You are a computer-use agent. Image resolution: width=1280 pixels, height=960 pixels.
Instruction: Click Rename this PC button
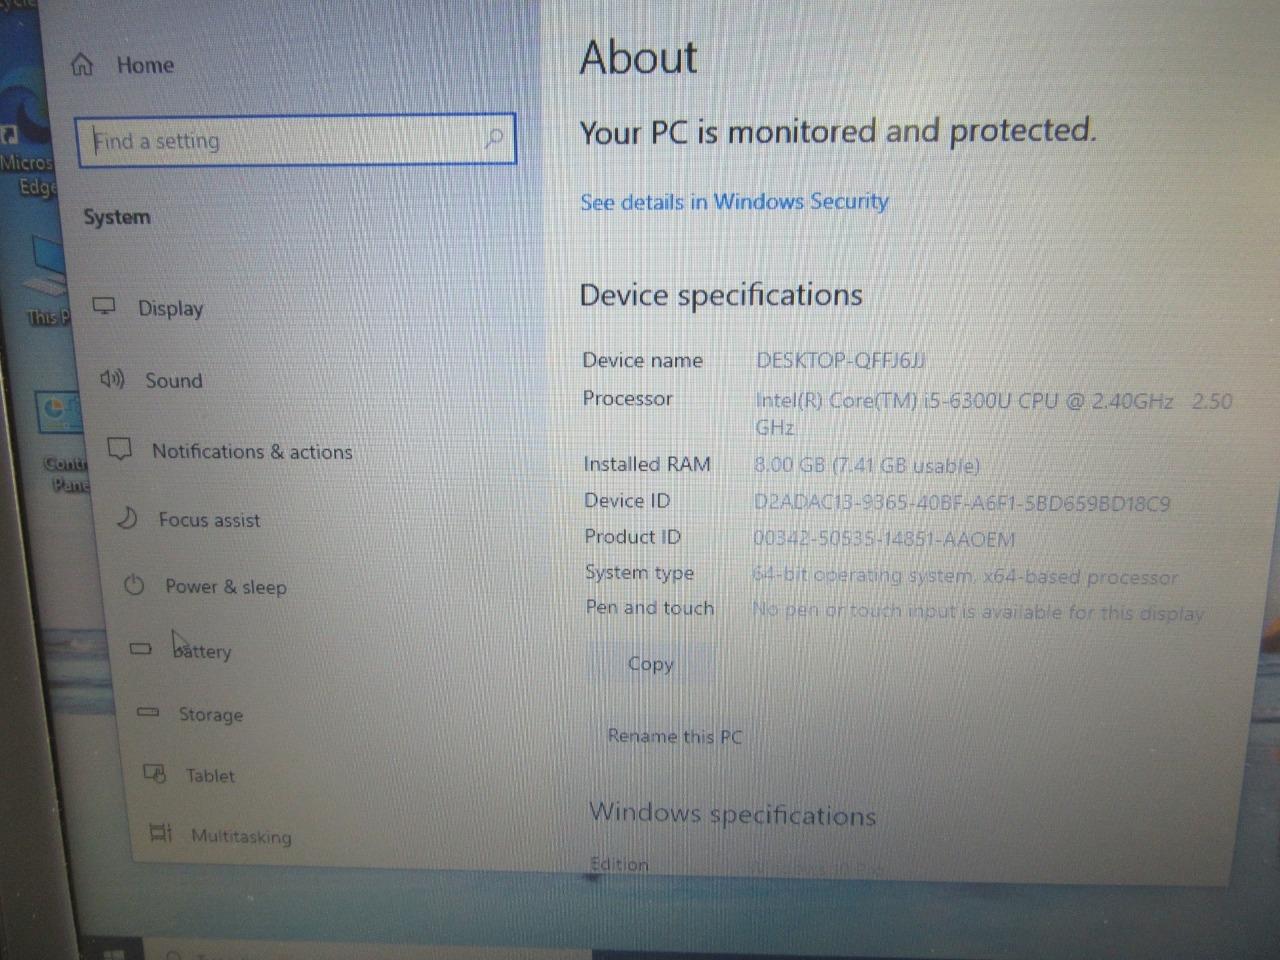tap(675, 736)
